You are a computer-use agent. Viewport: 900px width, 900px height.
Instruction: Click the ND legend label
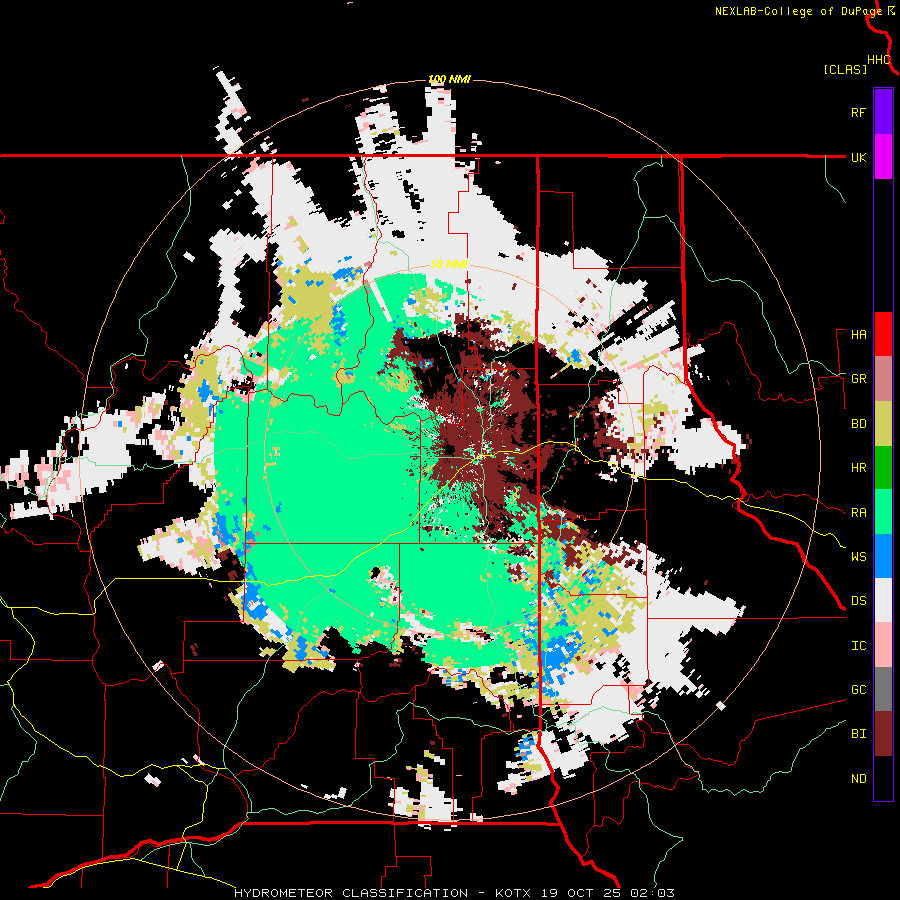click(x=858, y=779)
